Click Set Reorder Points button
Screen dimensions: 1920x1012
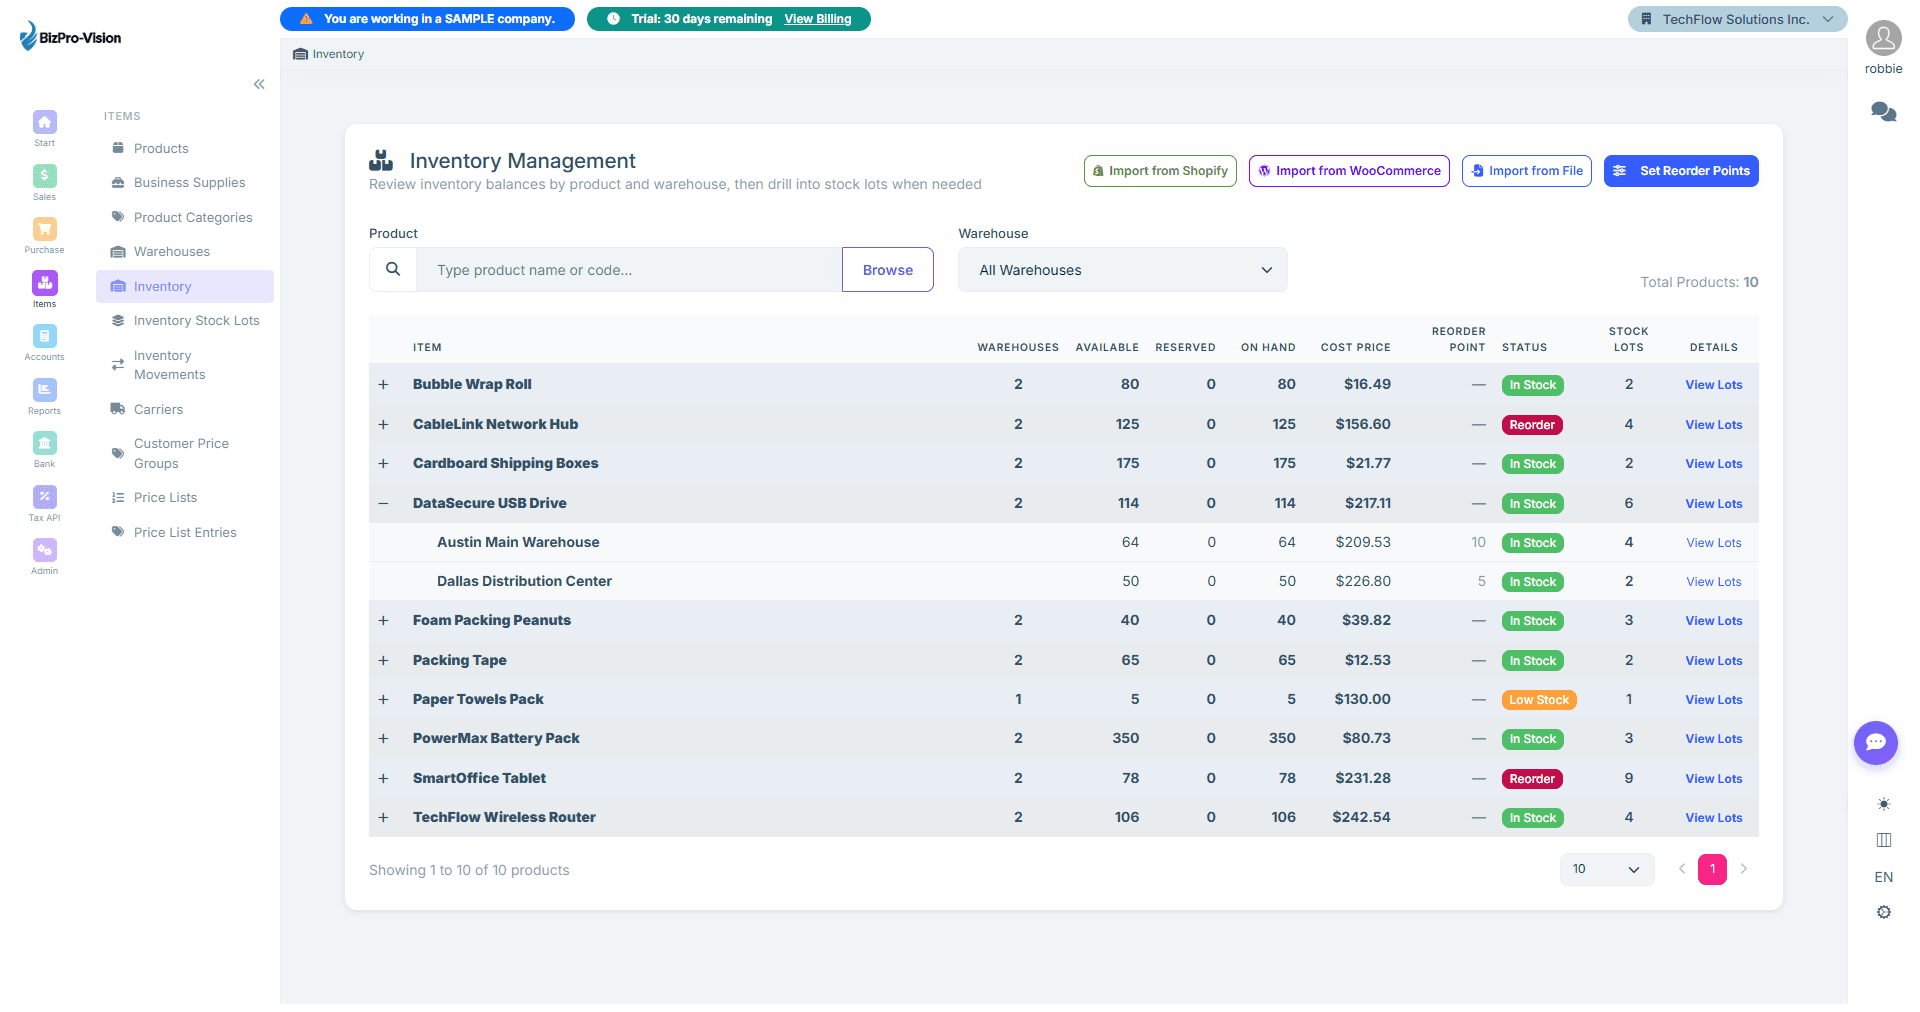(x=1681, y=171)
